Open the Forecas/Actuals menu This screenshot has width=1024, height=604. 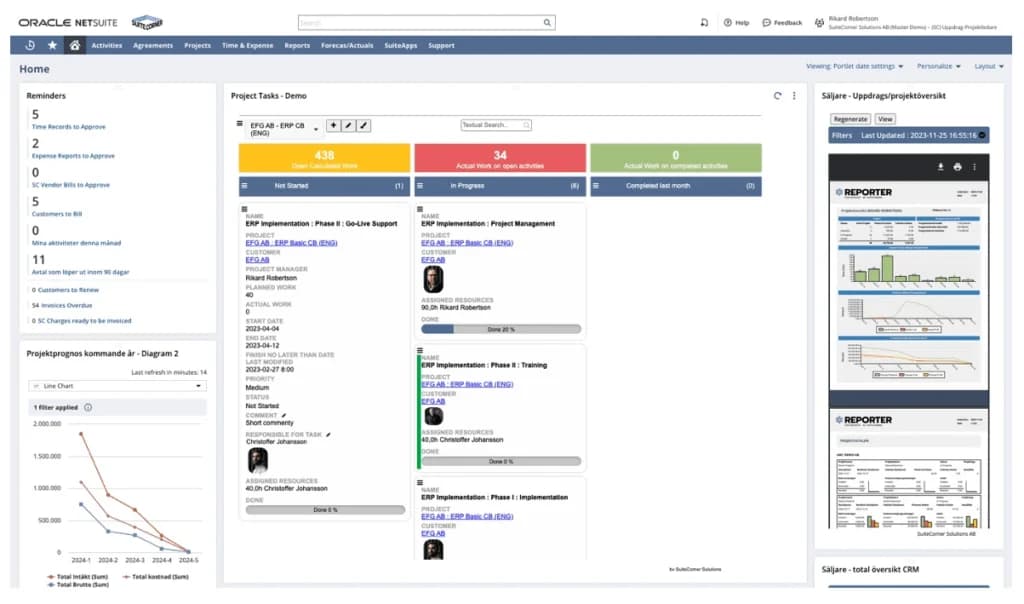(347, 46)
